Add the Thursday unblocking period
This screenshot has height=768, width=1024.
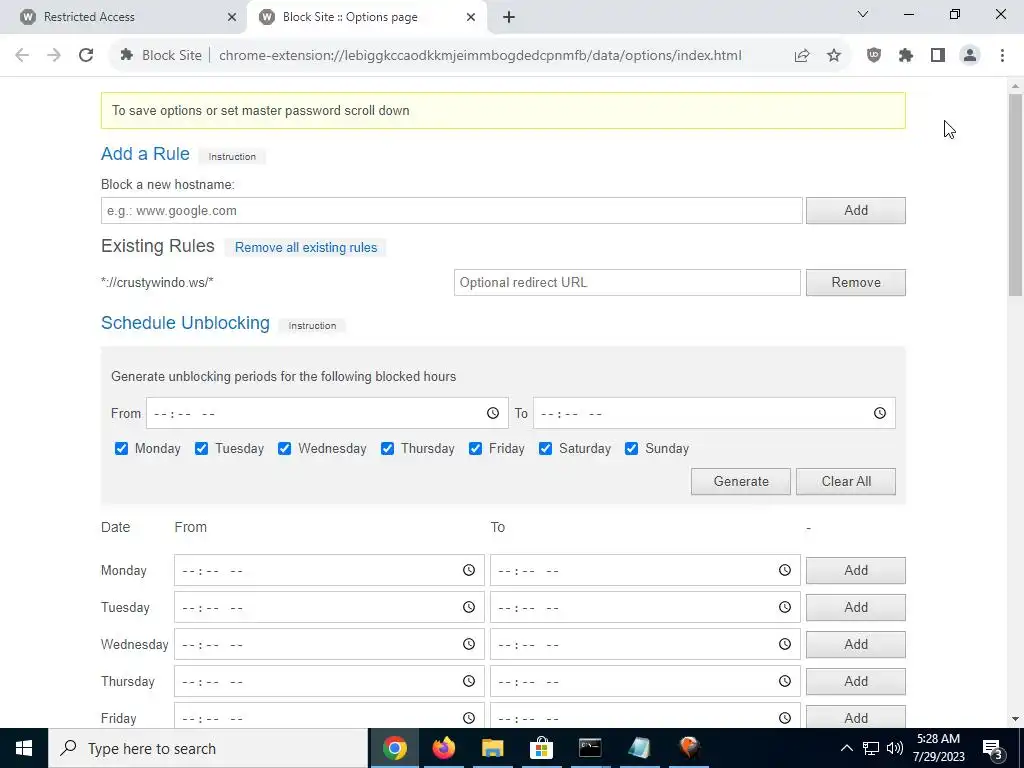tap(856, 681)
